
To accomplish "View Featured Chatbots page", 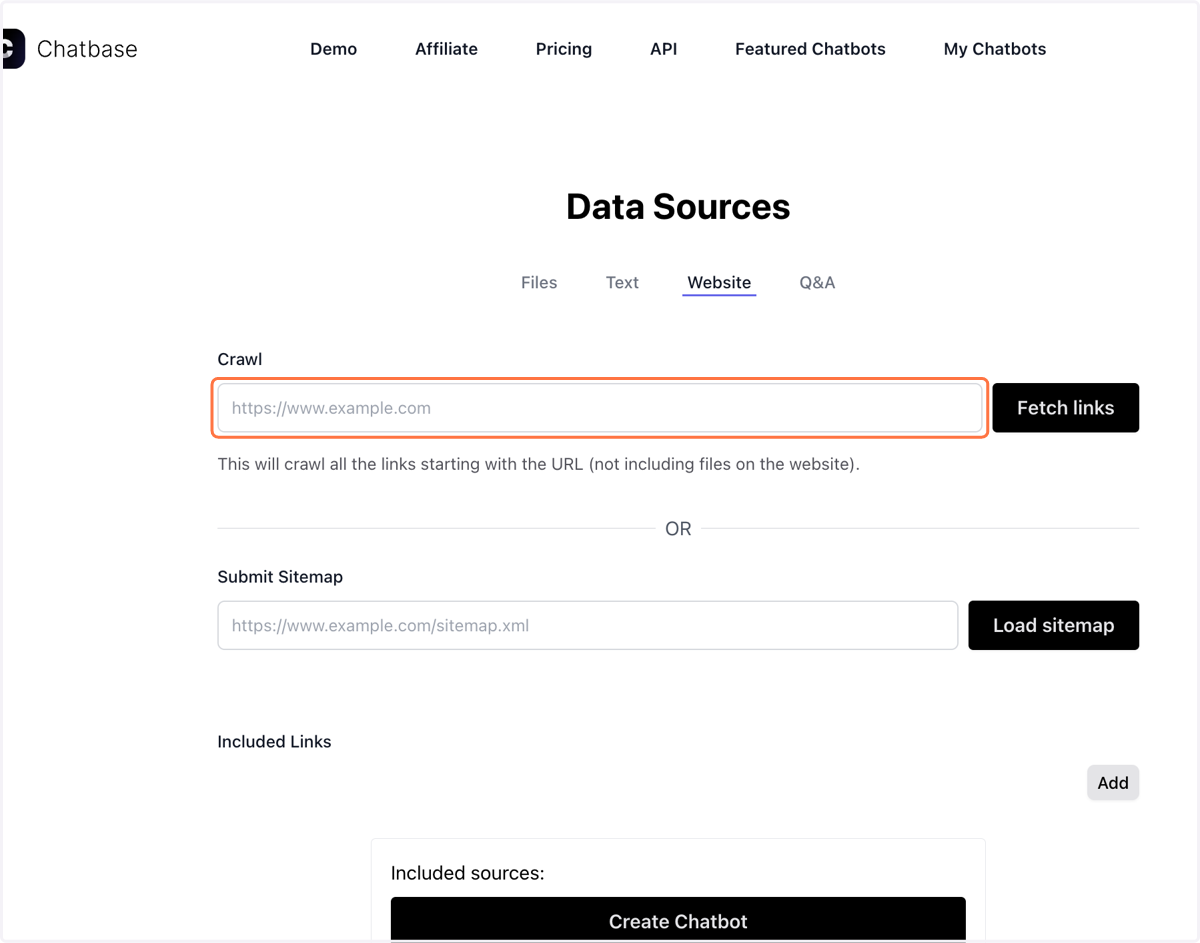I will [810, 49].
